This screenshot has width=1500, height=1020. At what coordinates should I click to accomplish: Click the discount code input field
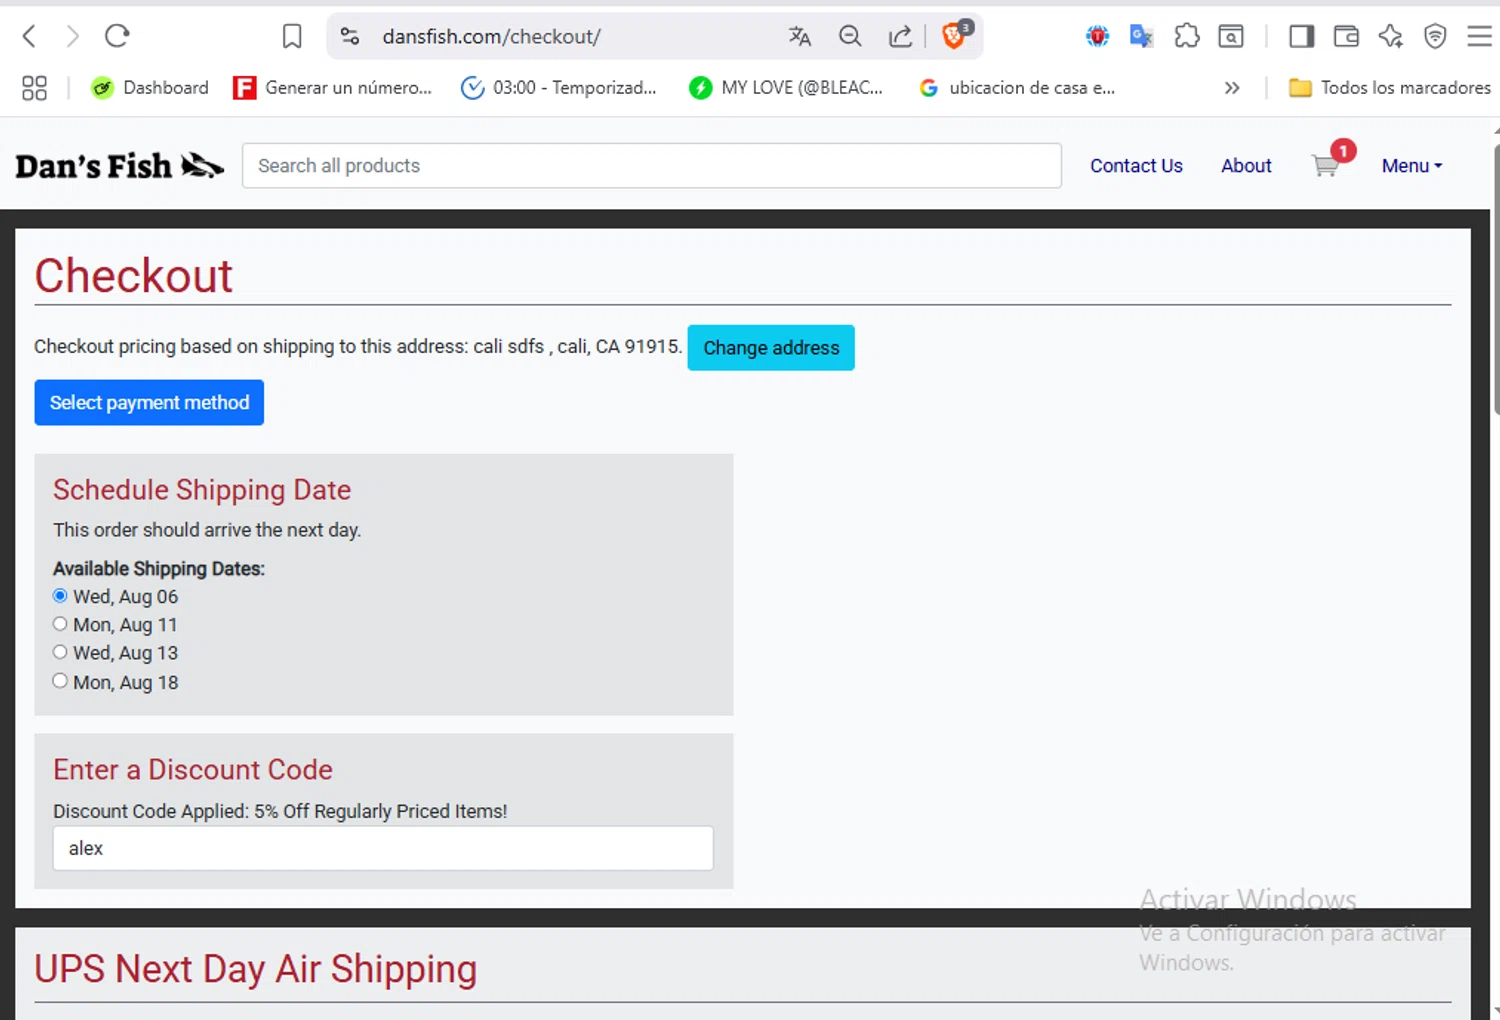[x=383, y=848]
